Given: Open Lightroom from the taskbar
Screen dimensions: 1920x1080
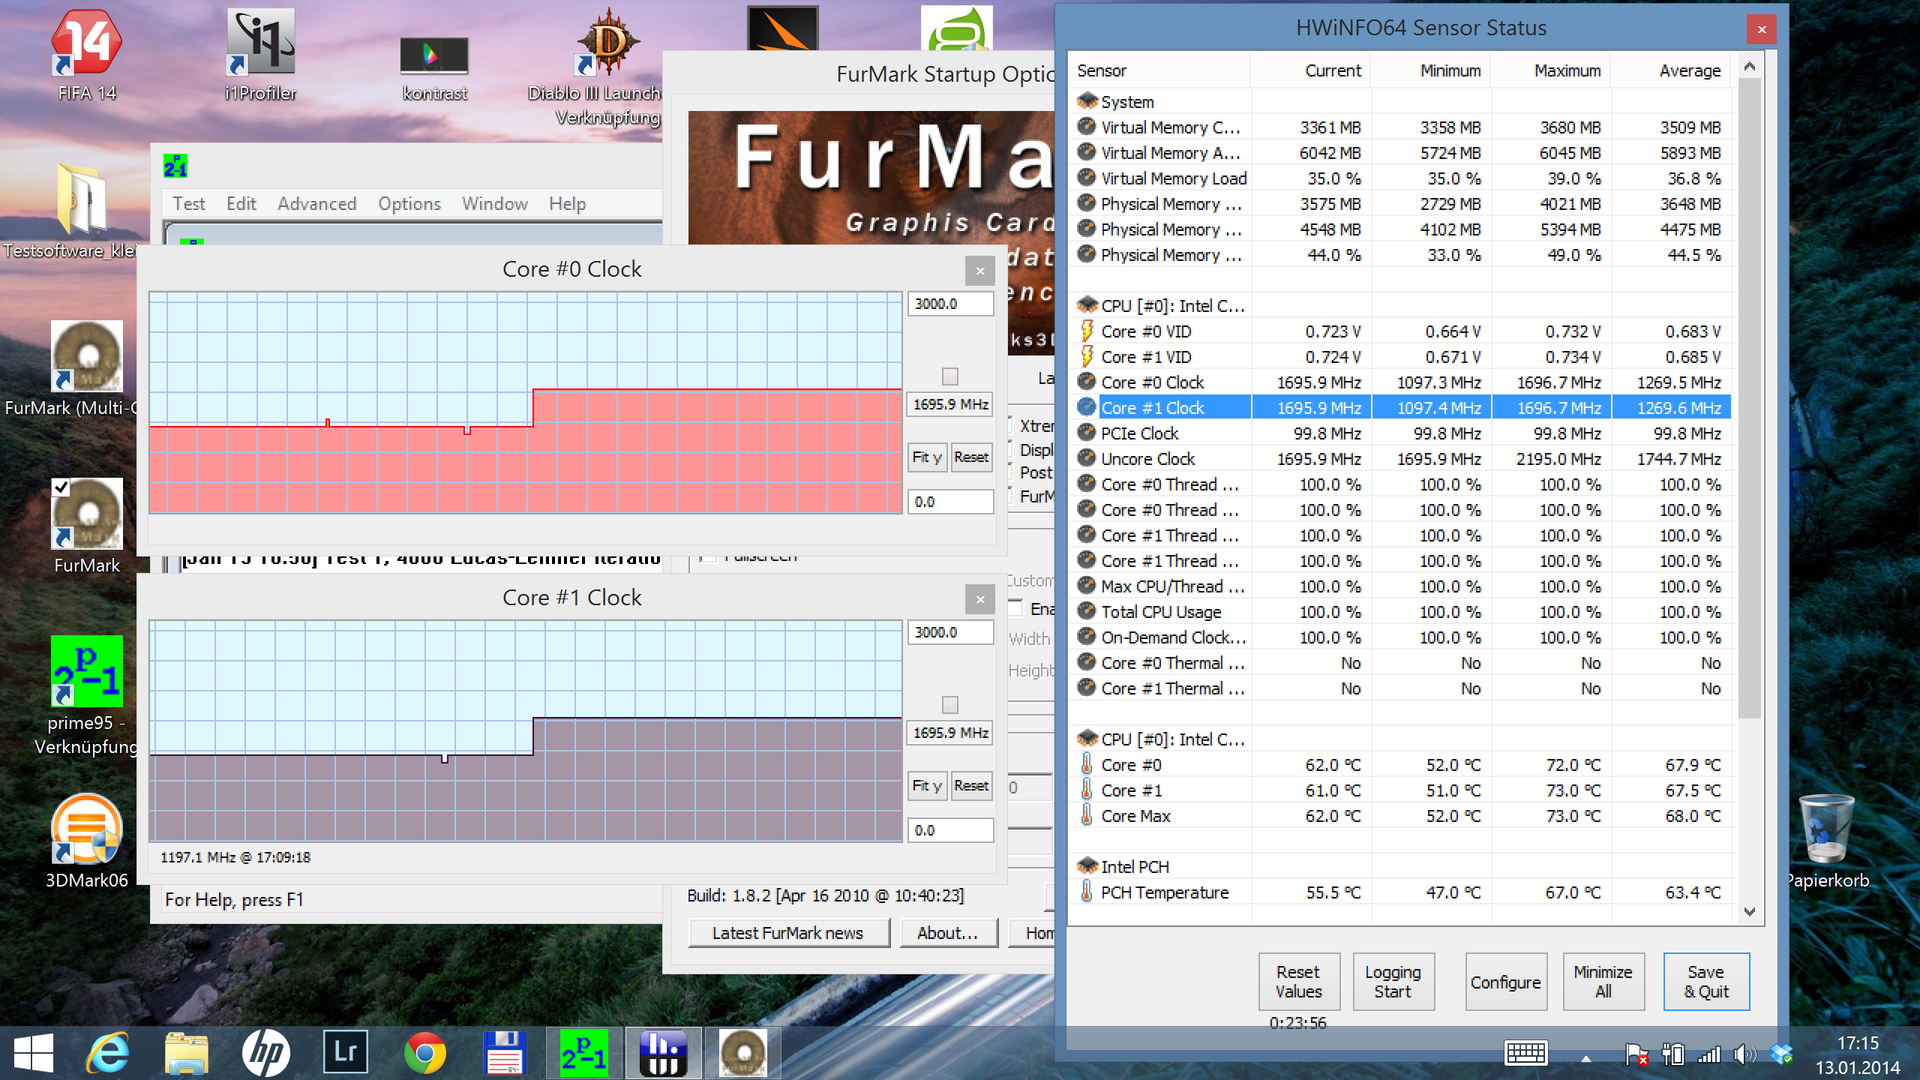Looking at the screenshot, I should (x=345, y=1053).
